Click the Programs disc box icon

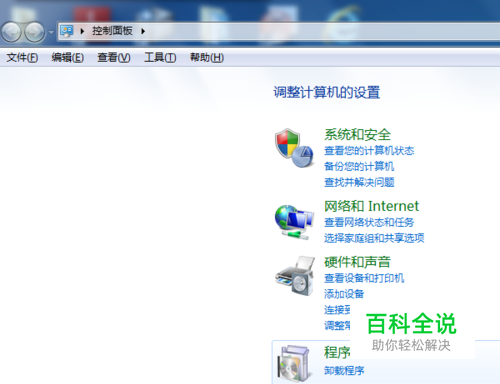tap(294, 363)
